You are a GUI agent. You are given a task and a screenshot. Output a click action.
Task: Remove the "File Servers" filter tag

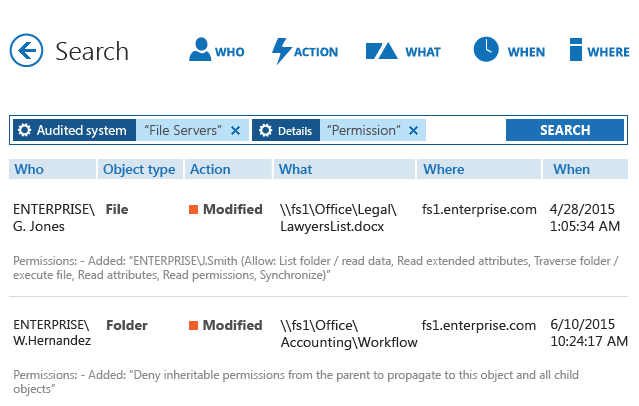(235, 130)
